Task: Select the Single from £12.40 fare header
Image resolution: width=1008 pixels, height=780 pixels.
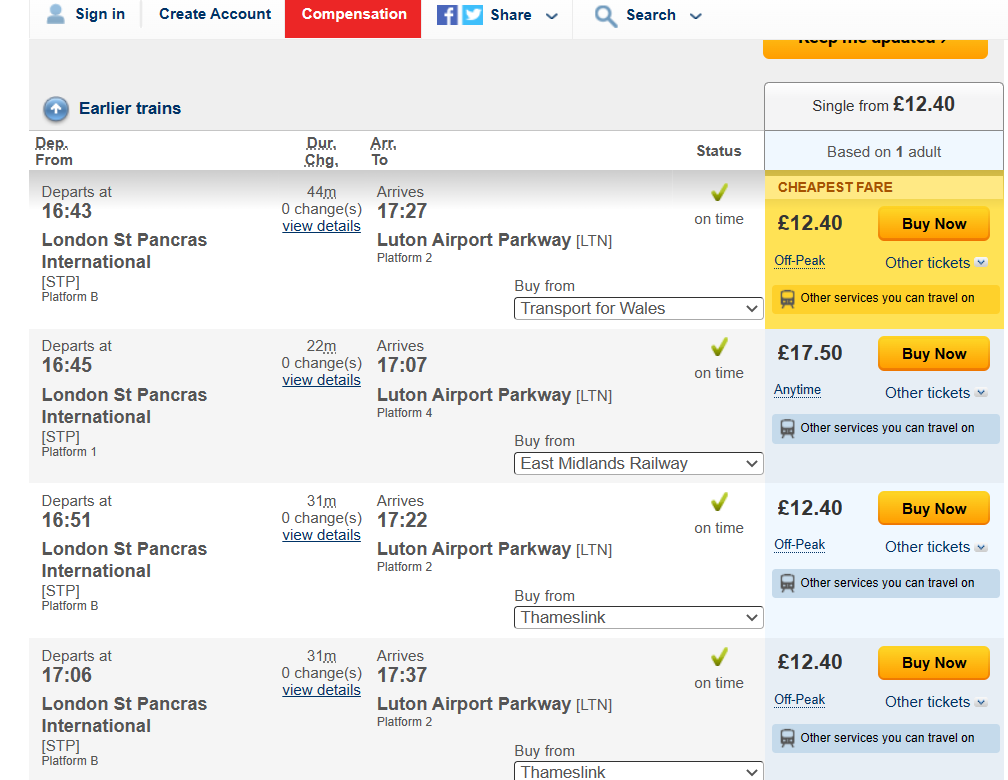Action: click(883, 105)
